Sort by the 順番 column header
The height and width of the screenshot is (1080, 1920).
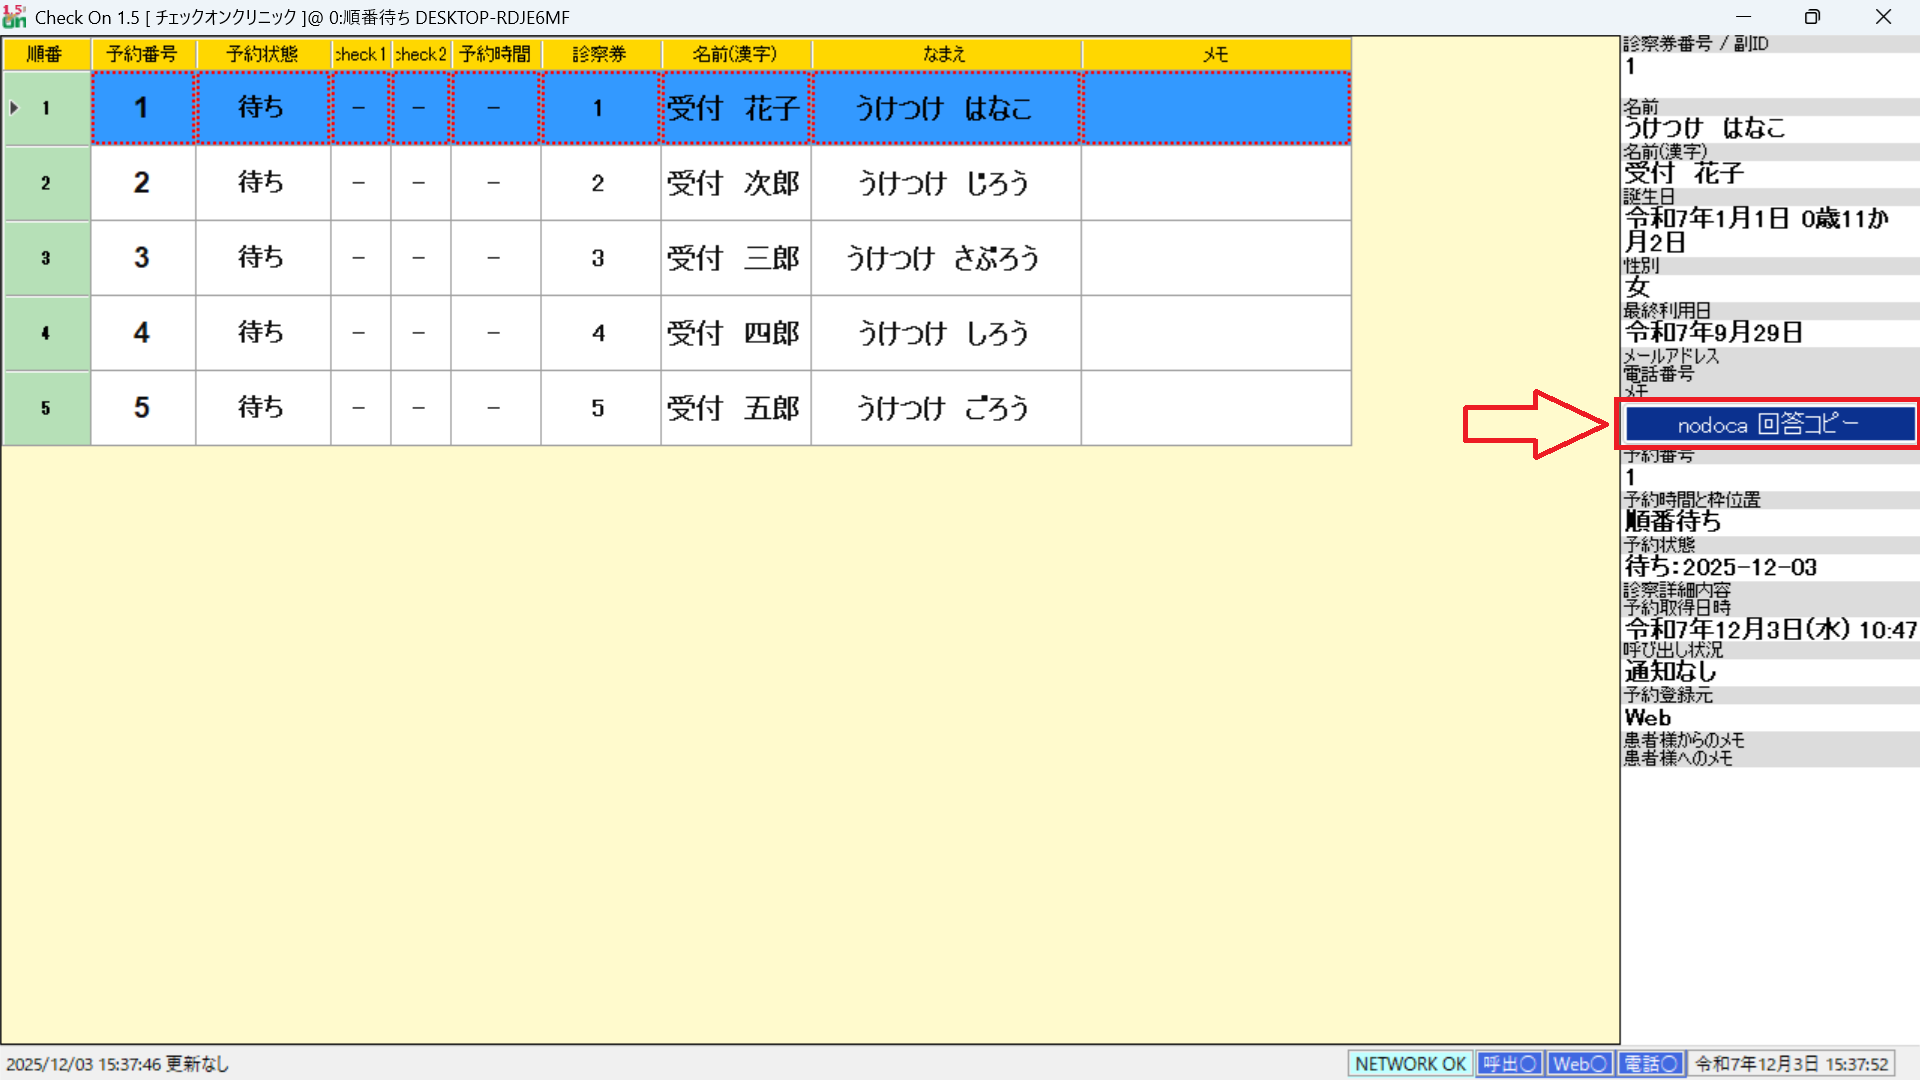click(x=45, y=54)
